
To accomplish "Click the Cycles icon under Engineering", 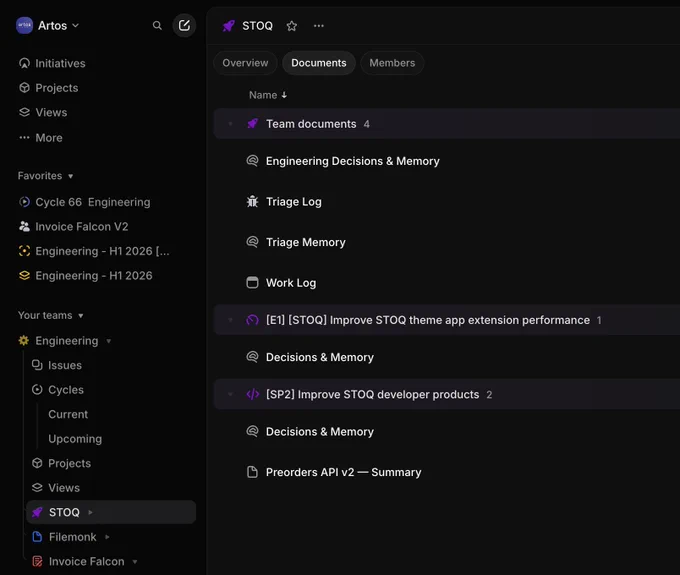I will pyautogui.click(x=37, y=389).
